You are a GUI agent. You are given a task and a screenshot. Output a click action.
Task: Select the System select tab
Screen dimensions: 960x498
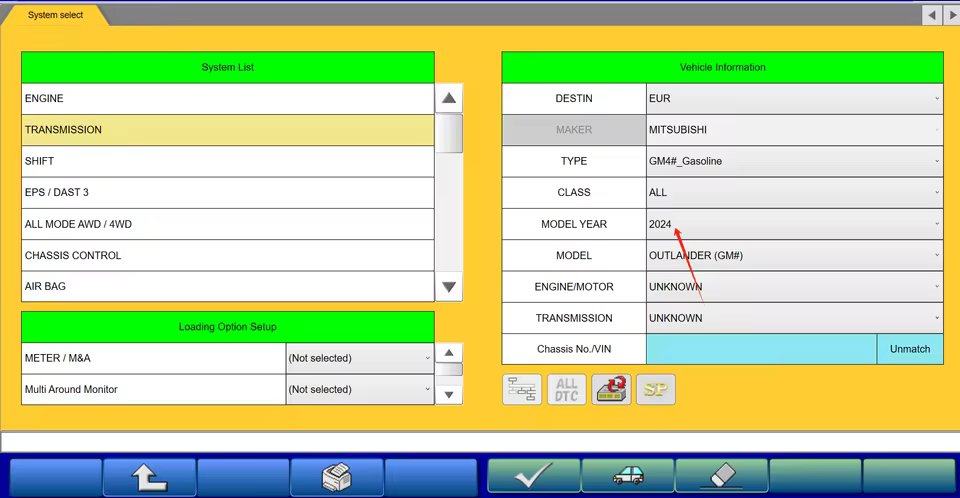[x=56, y=15]
